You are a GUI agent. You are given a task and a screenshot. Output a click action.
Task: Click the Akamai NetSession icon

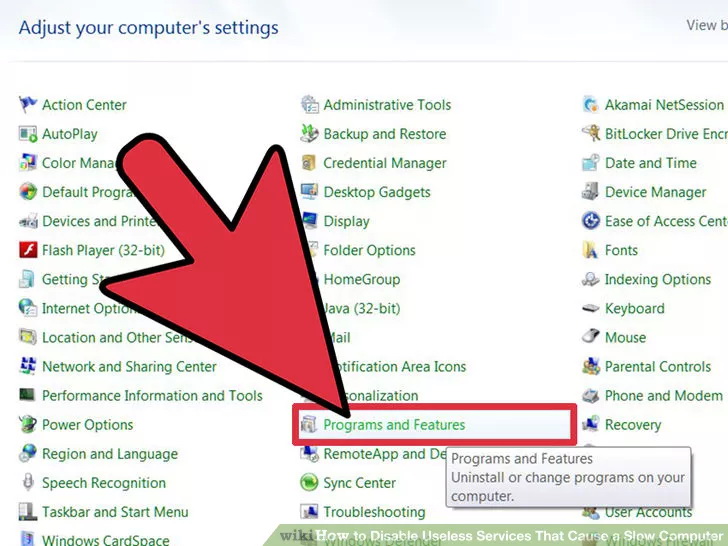coord(591,104)
